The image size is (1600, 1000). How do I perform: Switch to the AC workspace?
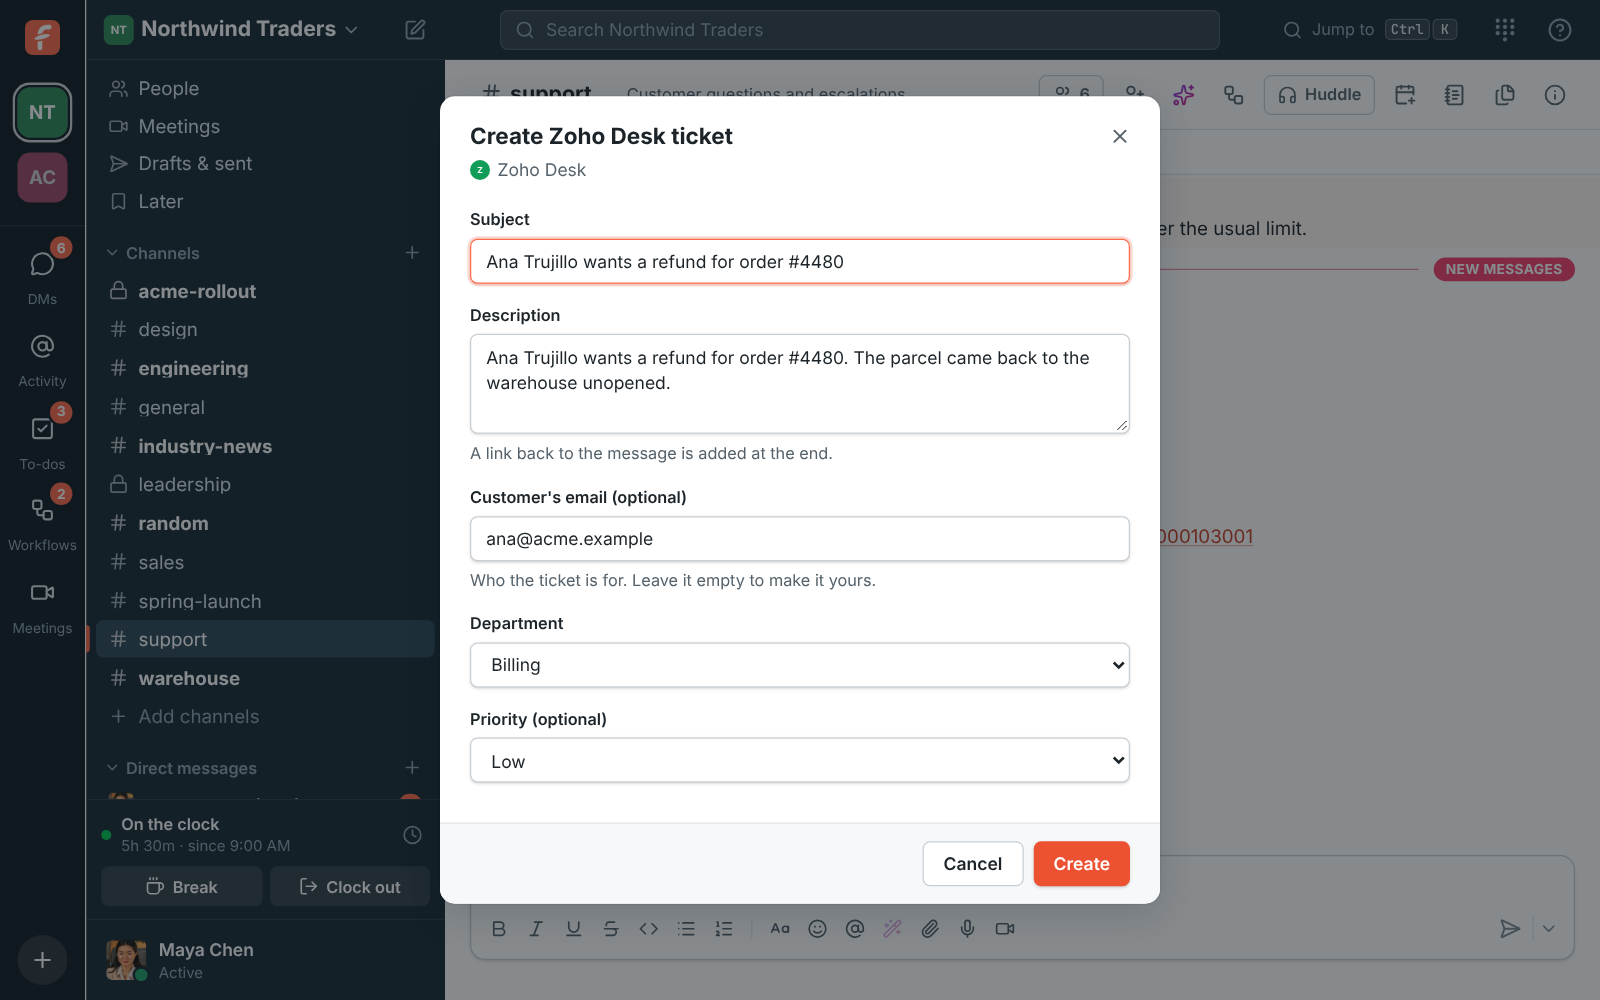42,177
